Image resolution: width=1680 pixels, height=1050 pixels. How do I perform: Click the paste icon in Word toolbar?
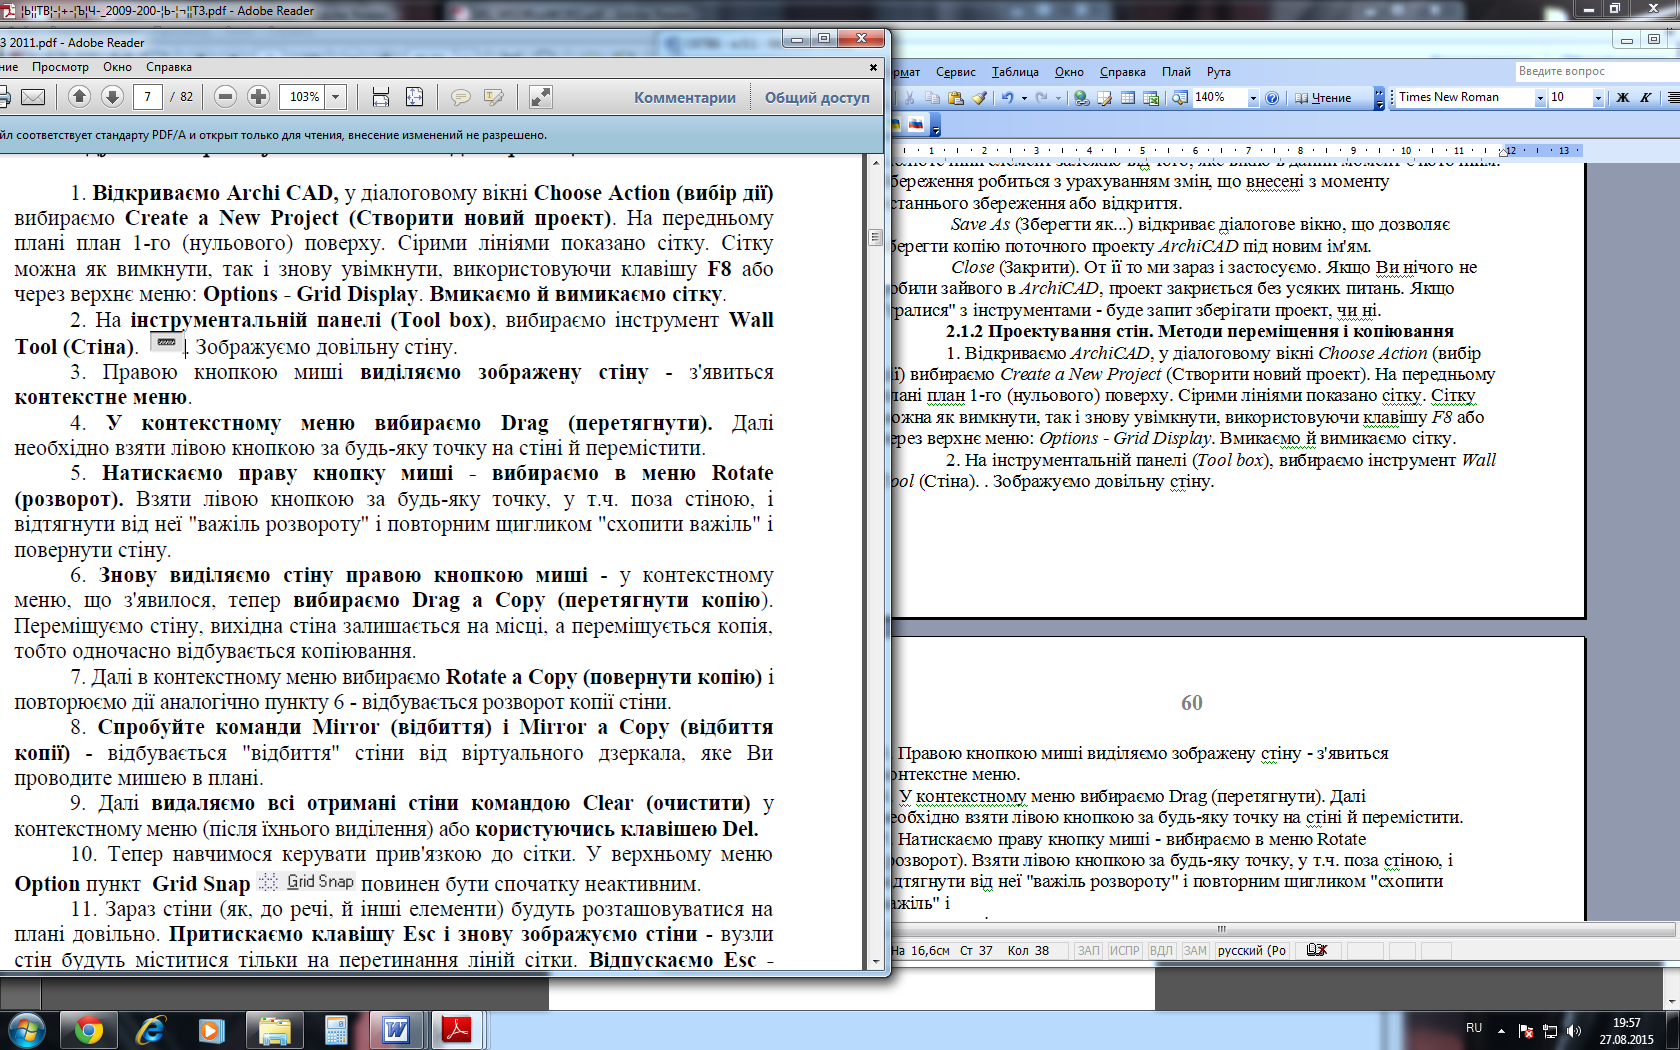(x=956, y=98)
